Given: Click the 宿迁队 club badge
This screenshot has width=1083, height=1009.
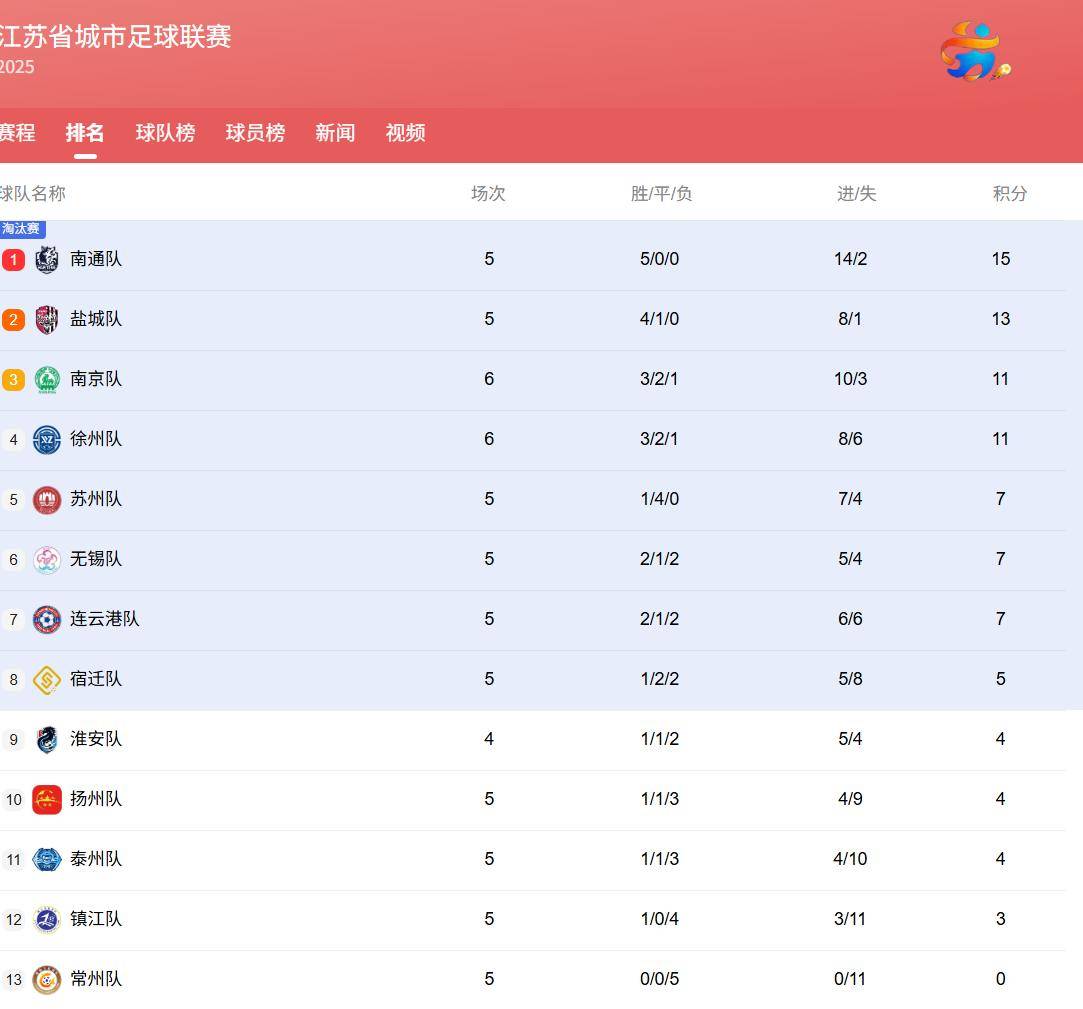Looking at the screenshot, I should pos(46,679).
